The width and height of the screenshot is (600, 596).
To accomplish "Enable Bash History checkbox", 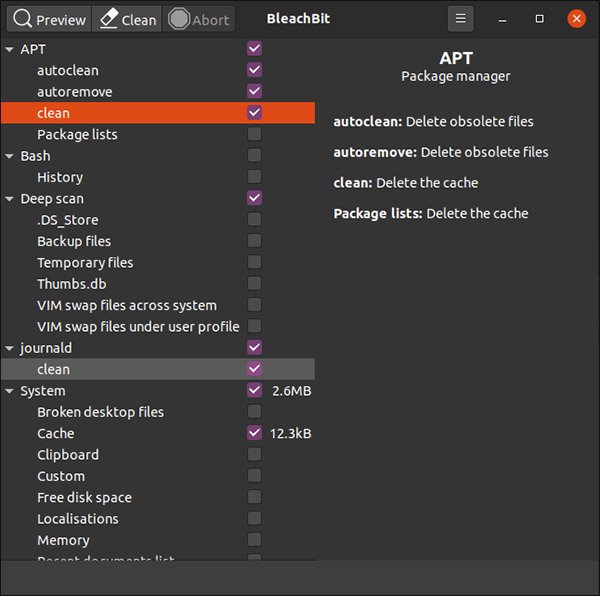I will (254, 177).
